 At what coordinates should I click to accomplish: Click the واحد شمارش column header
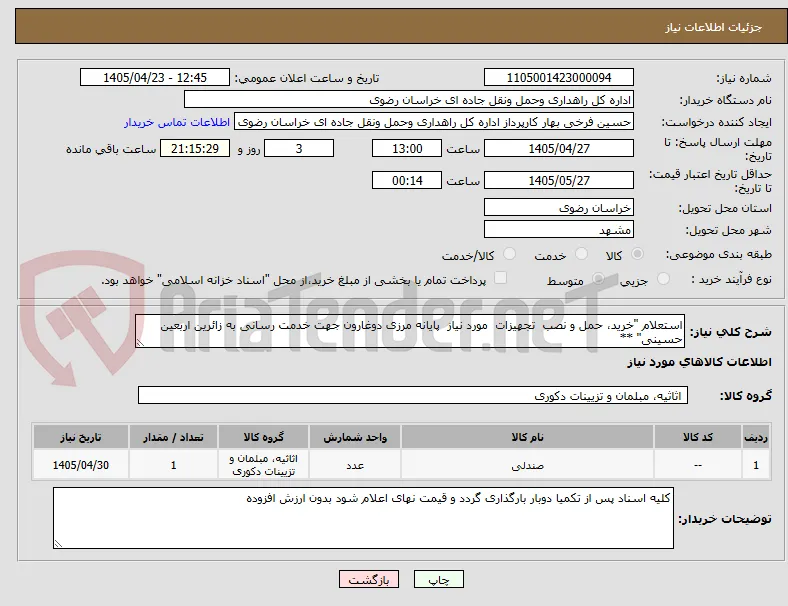355,437
